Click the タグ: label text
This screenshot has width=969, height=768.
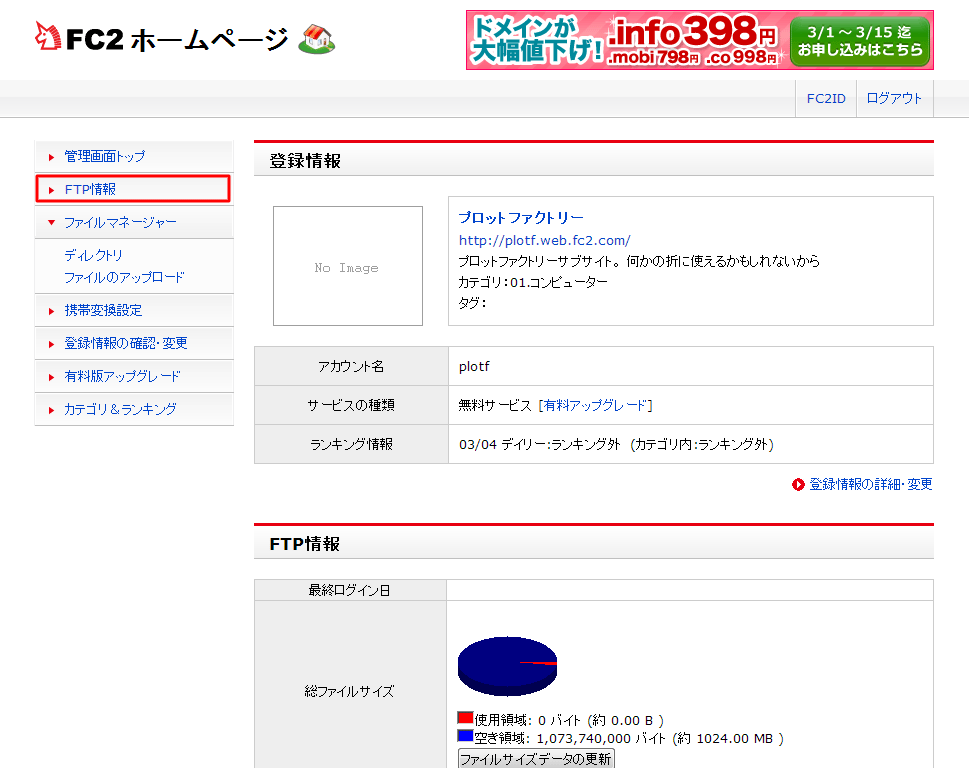tap(472, 303)
